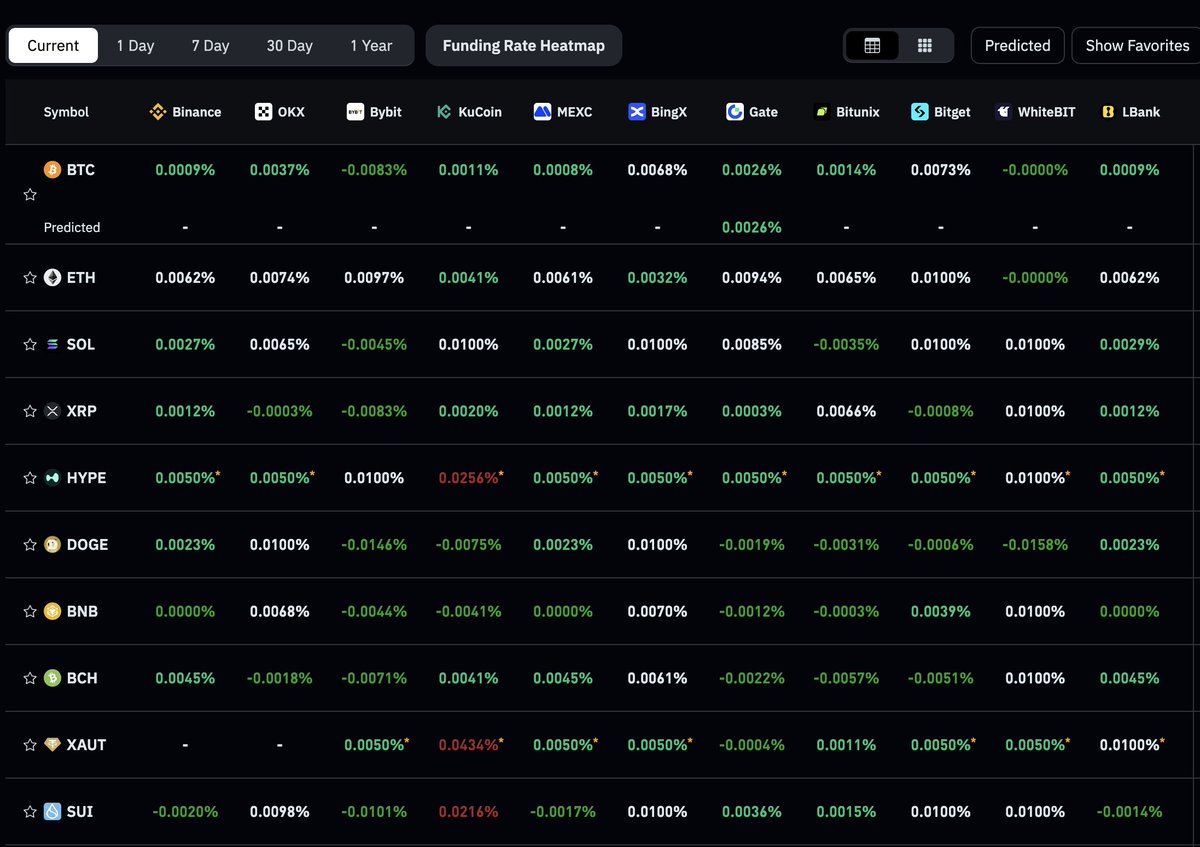The image size is (1200, 847).
Task: Click the LBank logo in header
Action: tap(1108, 112)
